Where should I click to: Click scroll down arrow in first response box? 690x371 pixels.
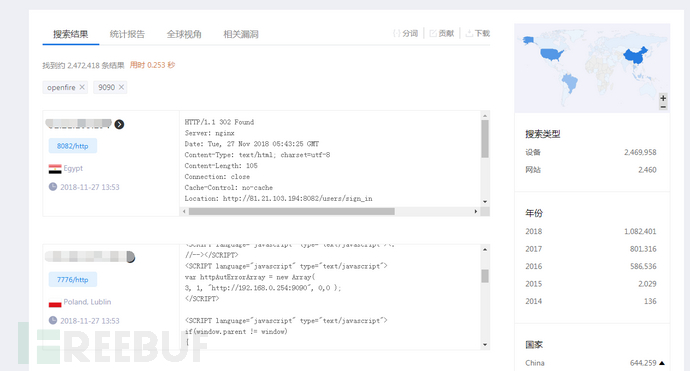pyautogui.click(x=485, y=202)
